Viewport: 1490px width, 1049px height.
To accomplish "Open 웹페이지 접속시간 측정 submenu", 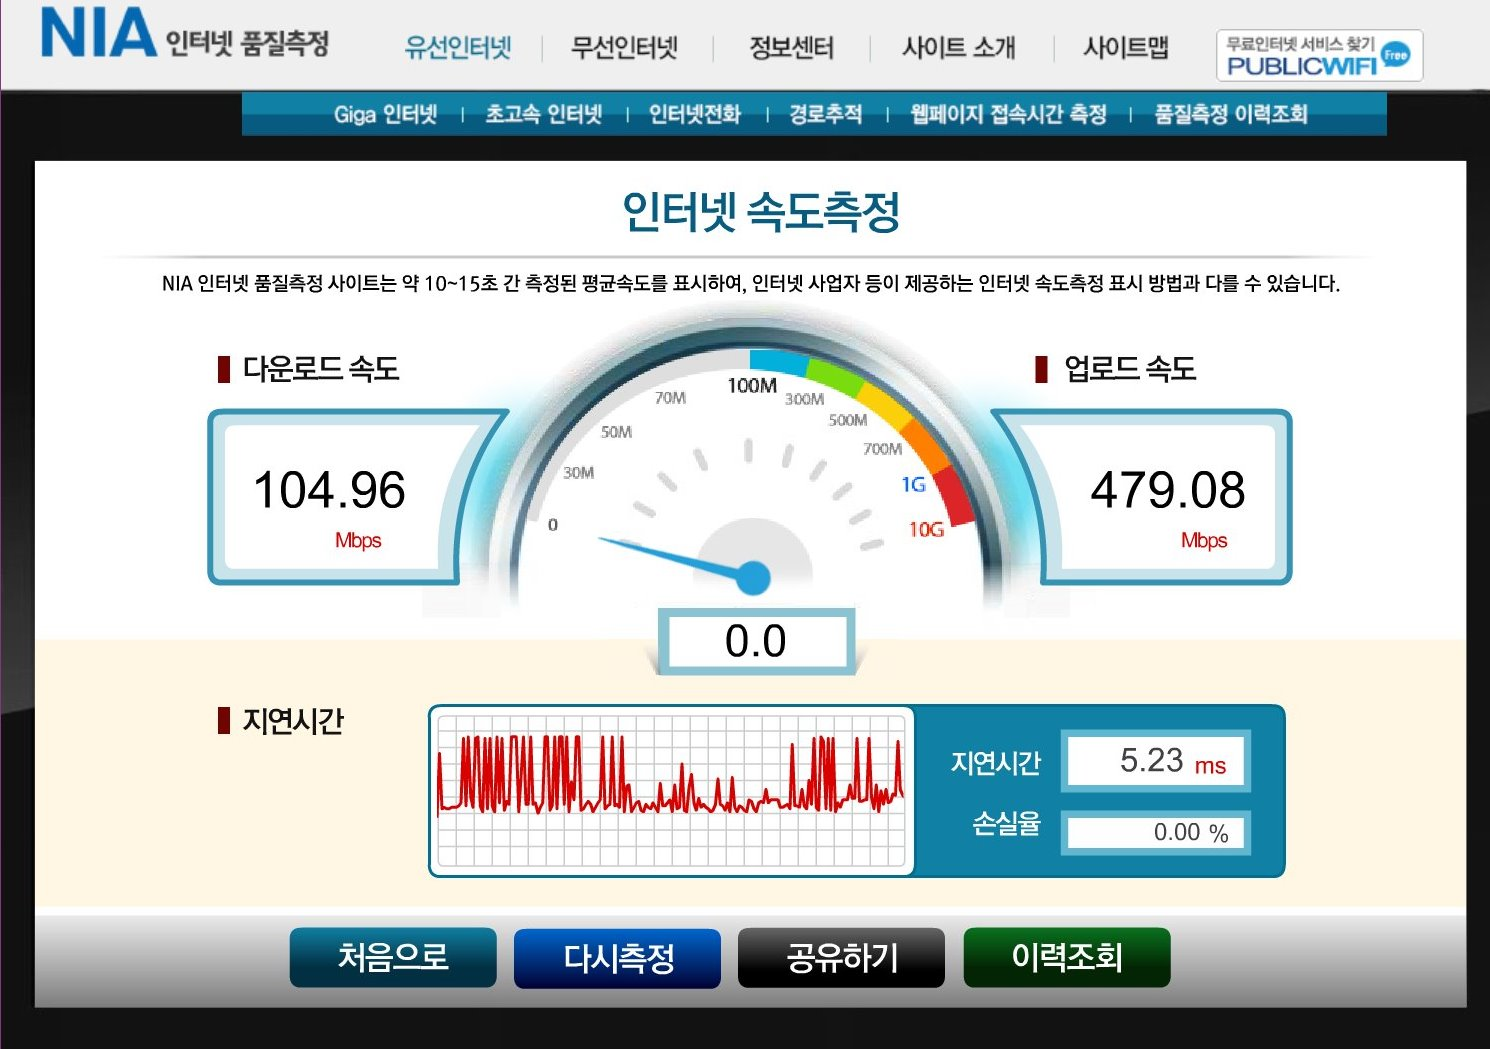I will tap(1008, 114).
